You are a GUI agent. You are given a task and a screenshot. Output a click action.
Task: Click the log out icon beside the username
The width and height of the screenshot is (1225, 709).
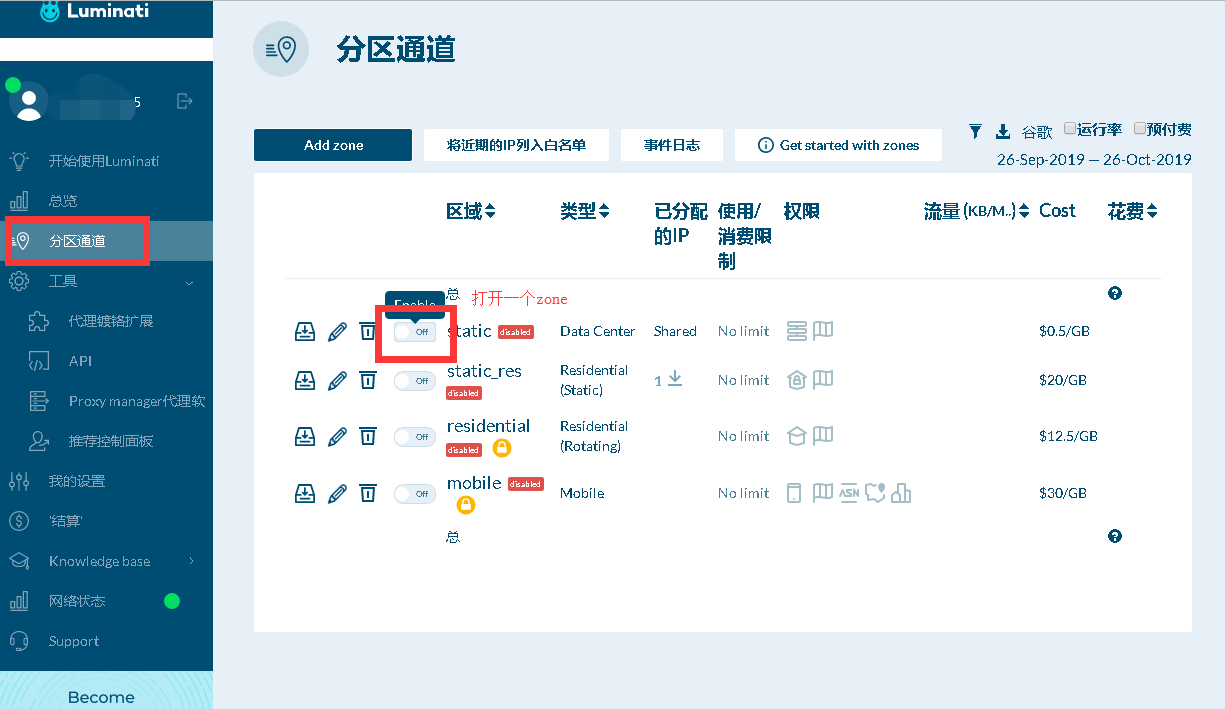point(185,101)
